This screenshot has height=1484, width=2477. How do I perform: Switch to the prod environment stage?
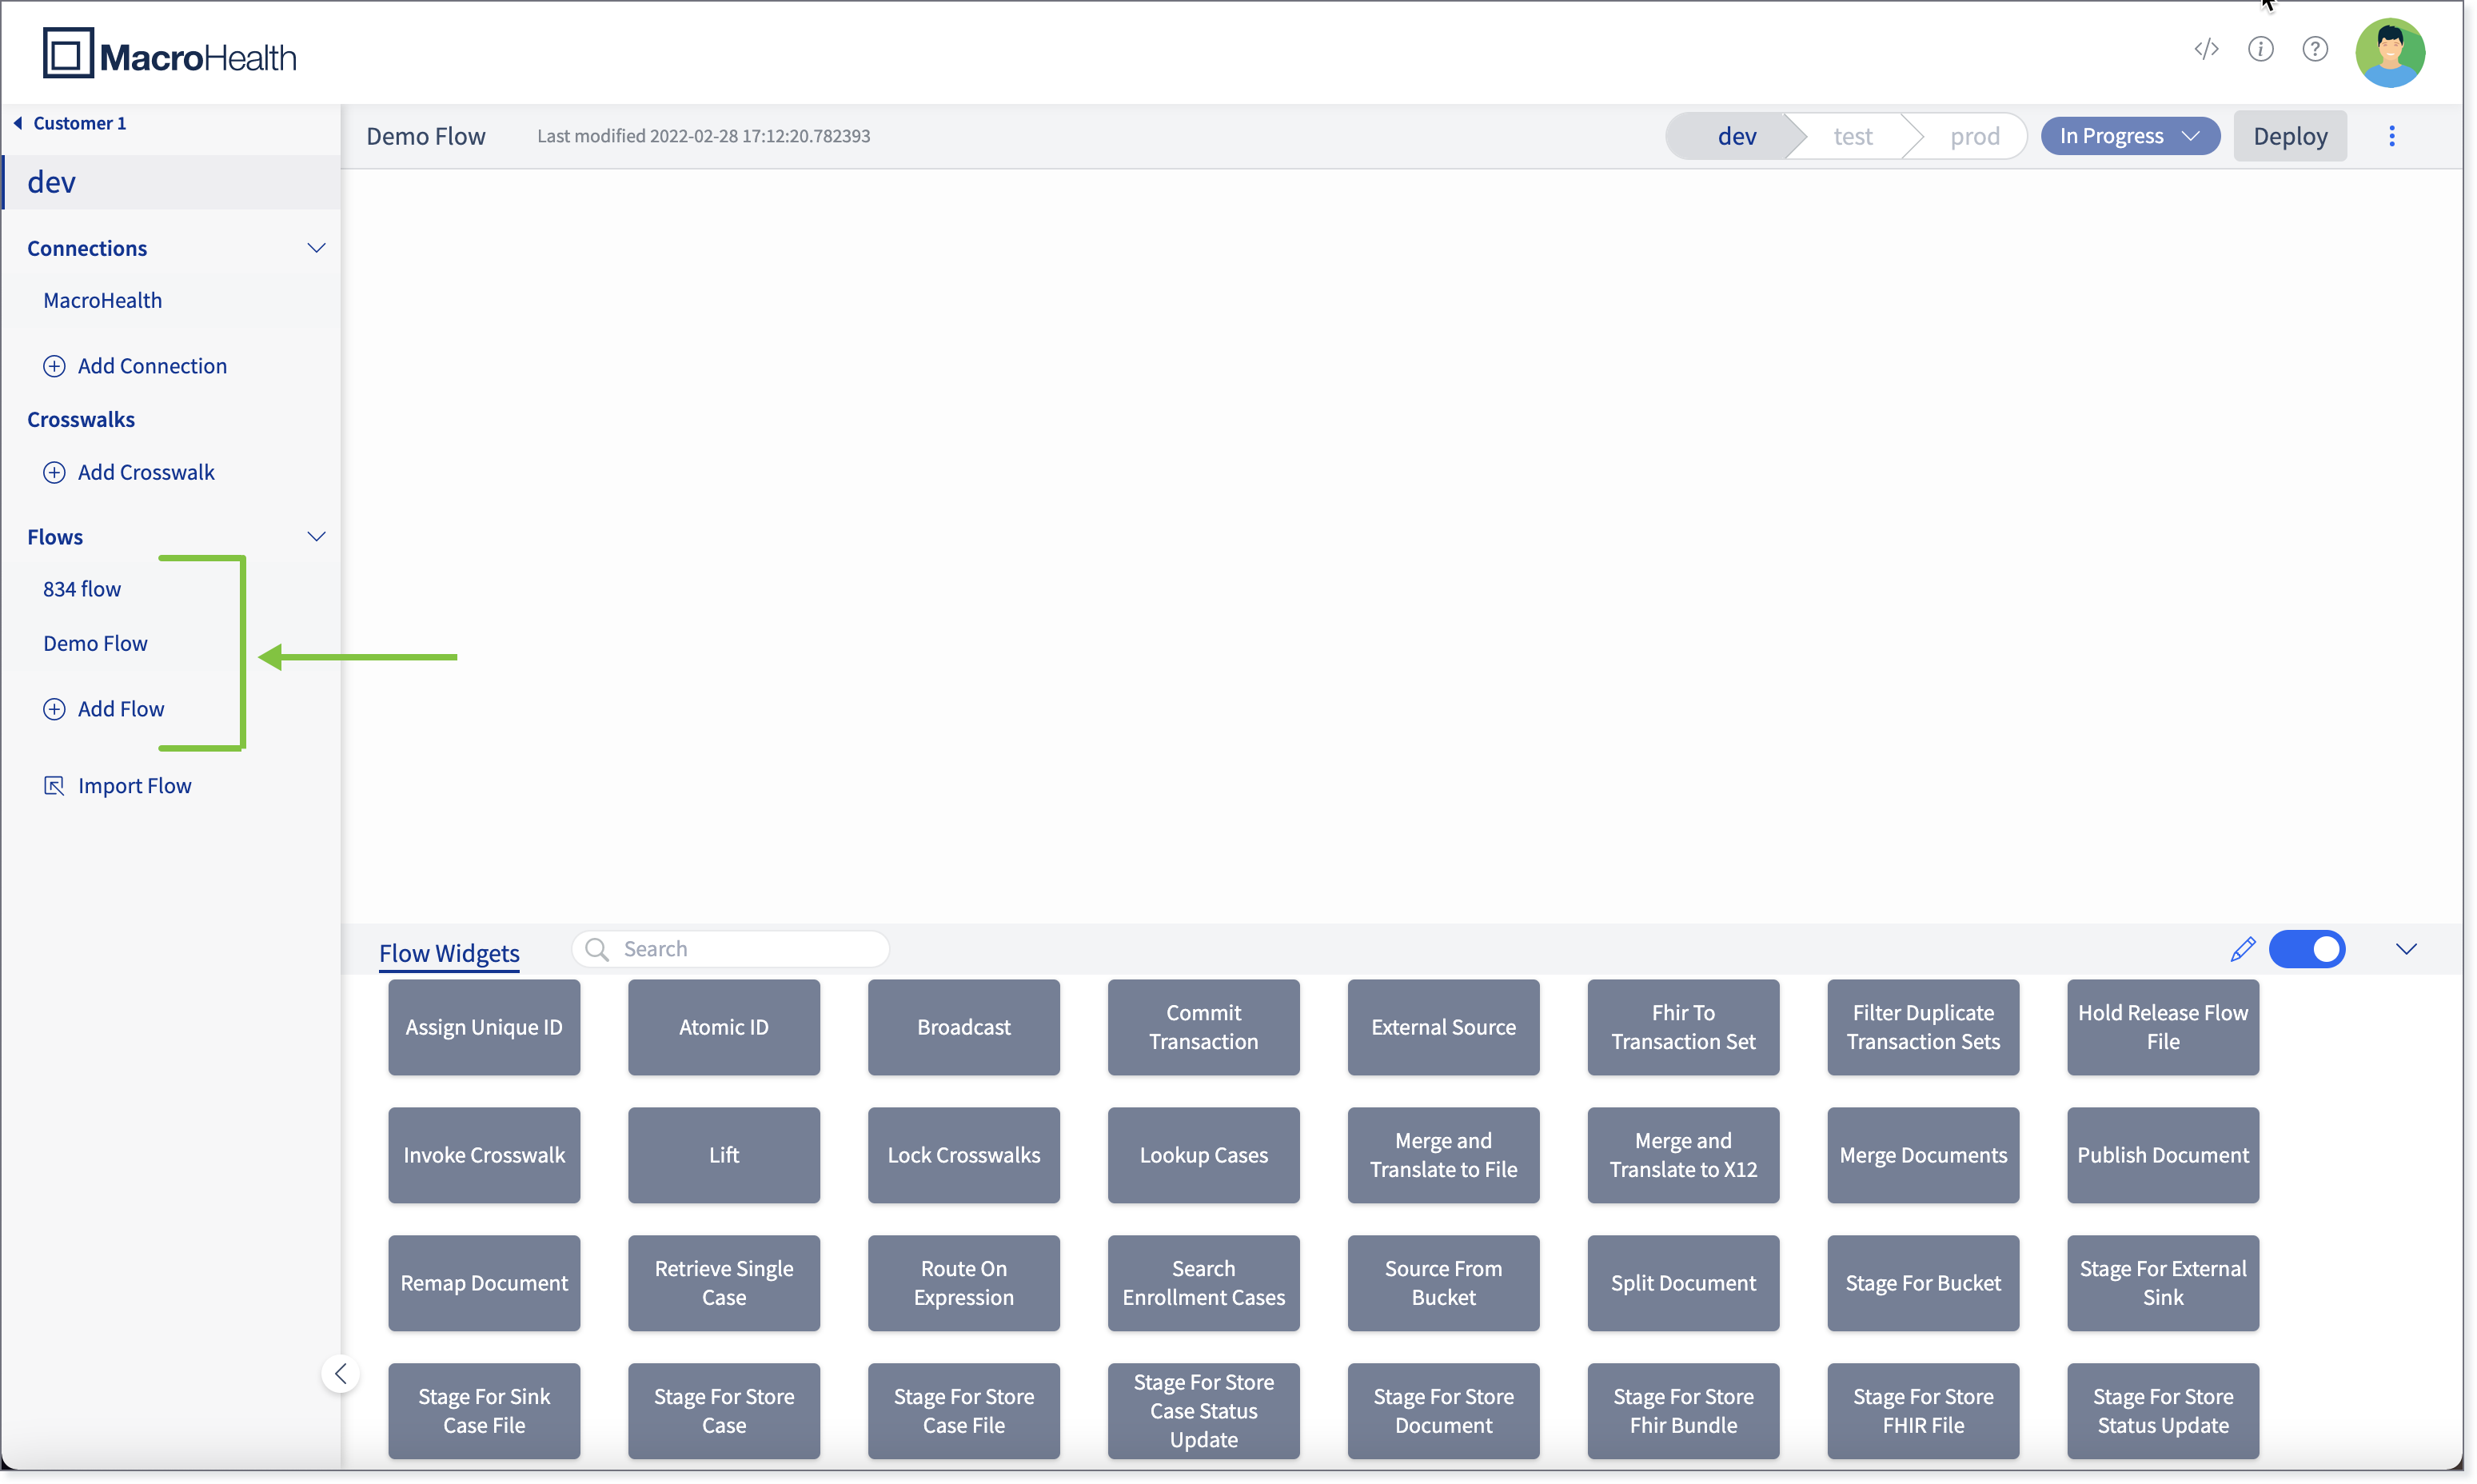point(1974,136)
